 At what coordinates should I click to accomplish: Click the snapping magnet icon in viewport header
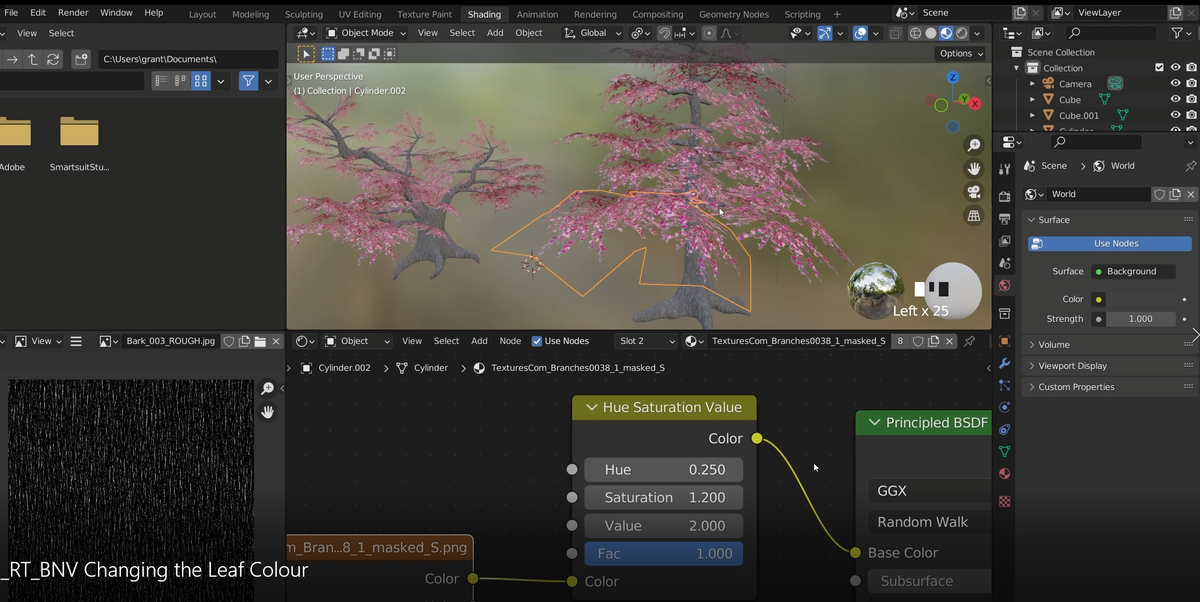click(x=664, y=33)
